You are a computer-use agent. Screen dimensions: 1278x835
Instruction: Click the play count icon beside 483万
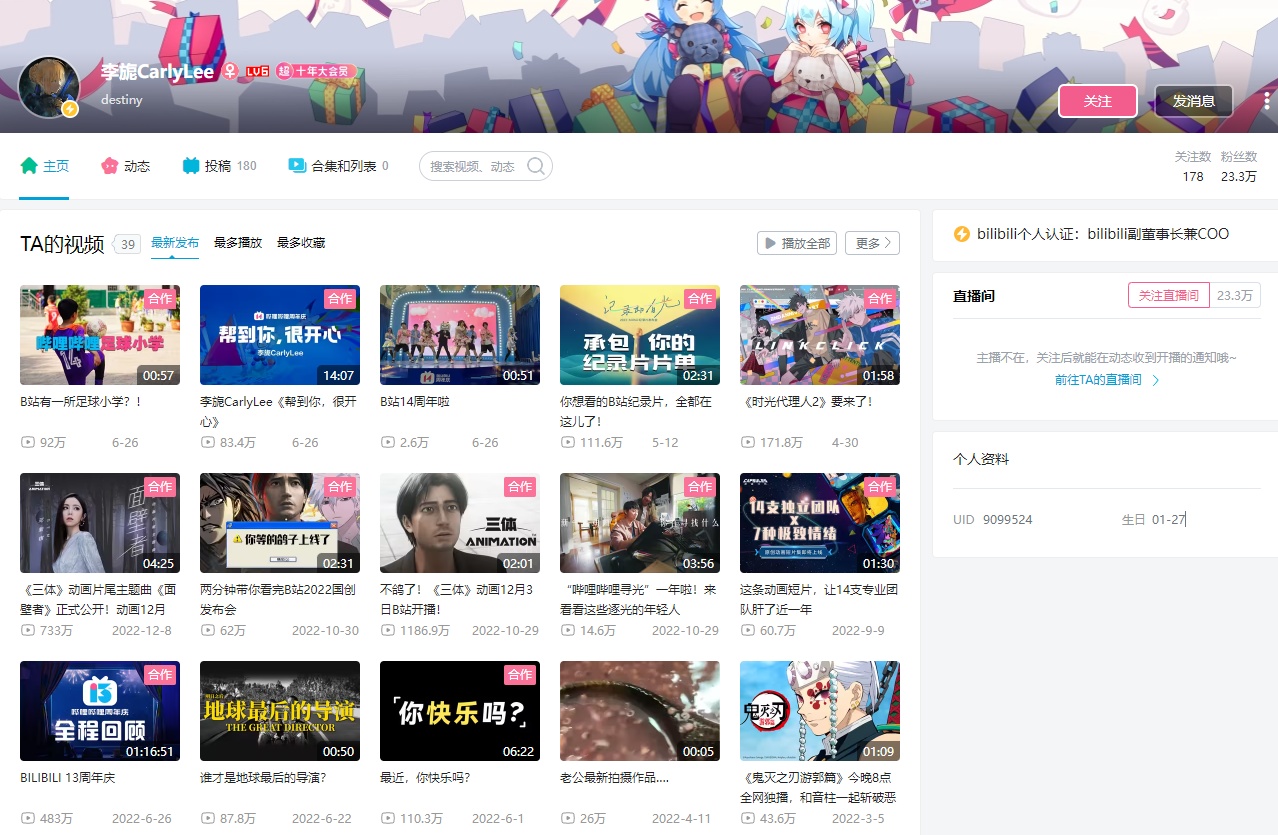tap(27, 818)
